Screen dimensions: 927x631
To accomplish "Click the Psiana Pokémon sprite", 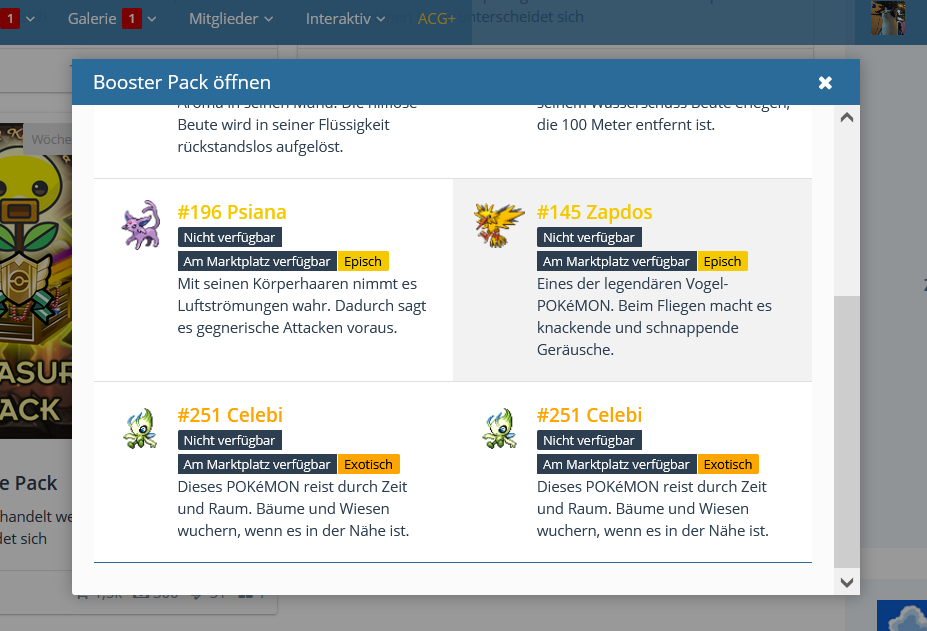I will pos(140,224).
